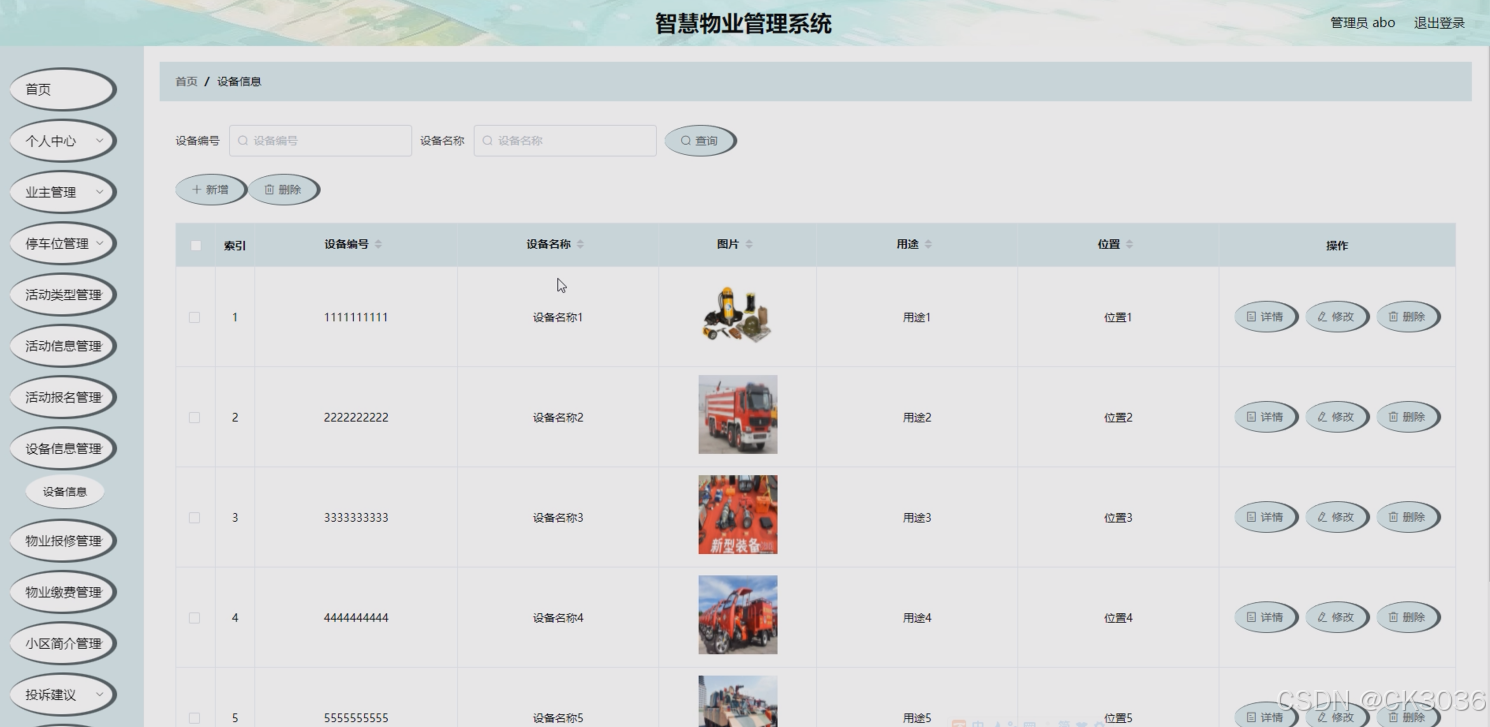1490x727 pixels.
Task: Select checkbox of the 3333333333 row
Action: 195,517
